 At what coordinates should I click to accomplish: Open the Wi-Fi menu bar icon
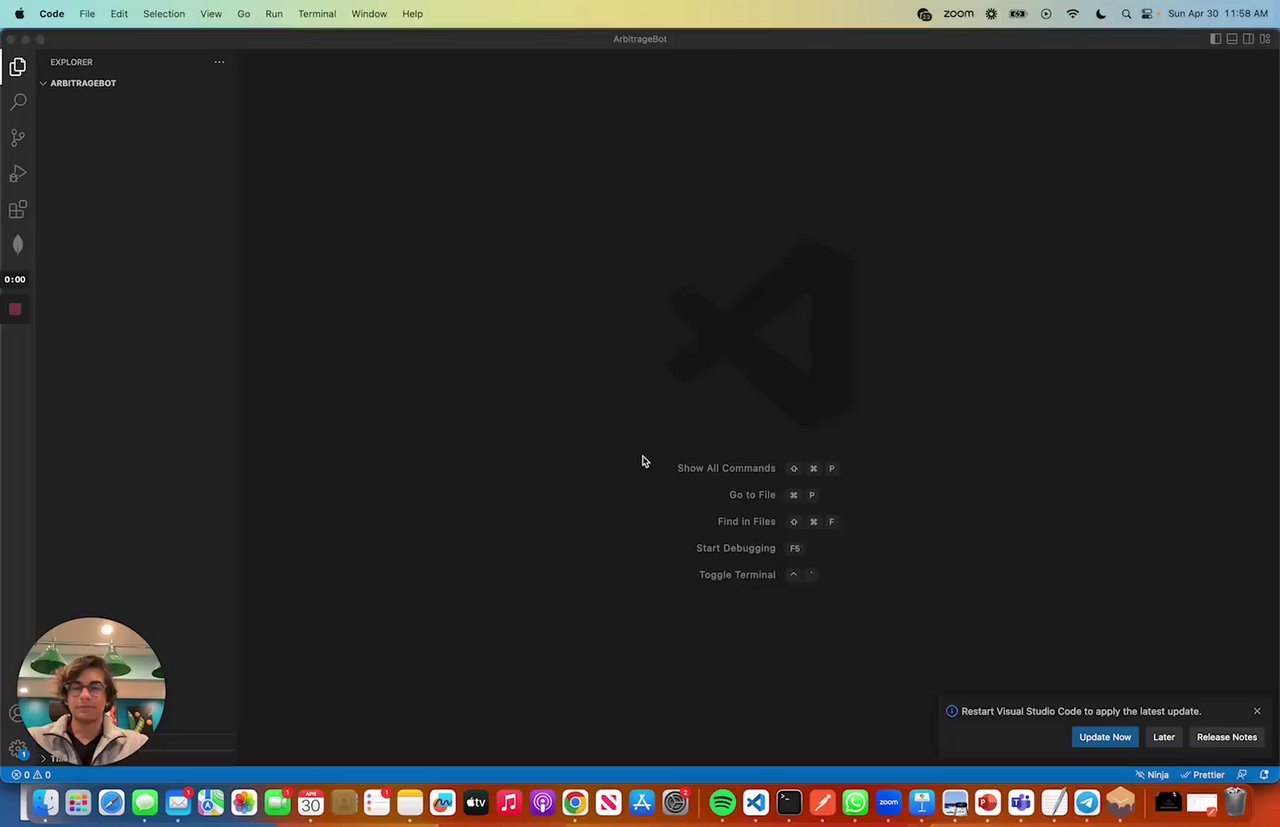[1073, 14]
